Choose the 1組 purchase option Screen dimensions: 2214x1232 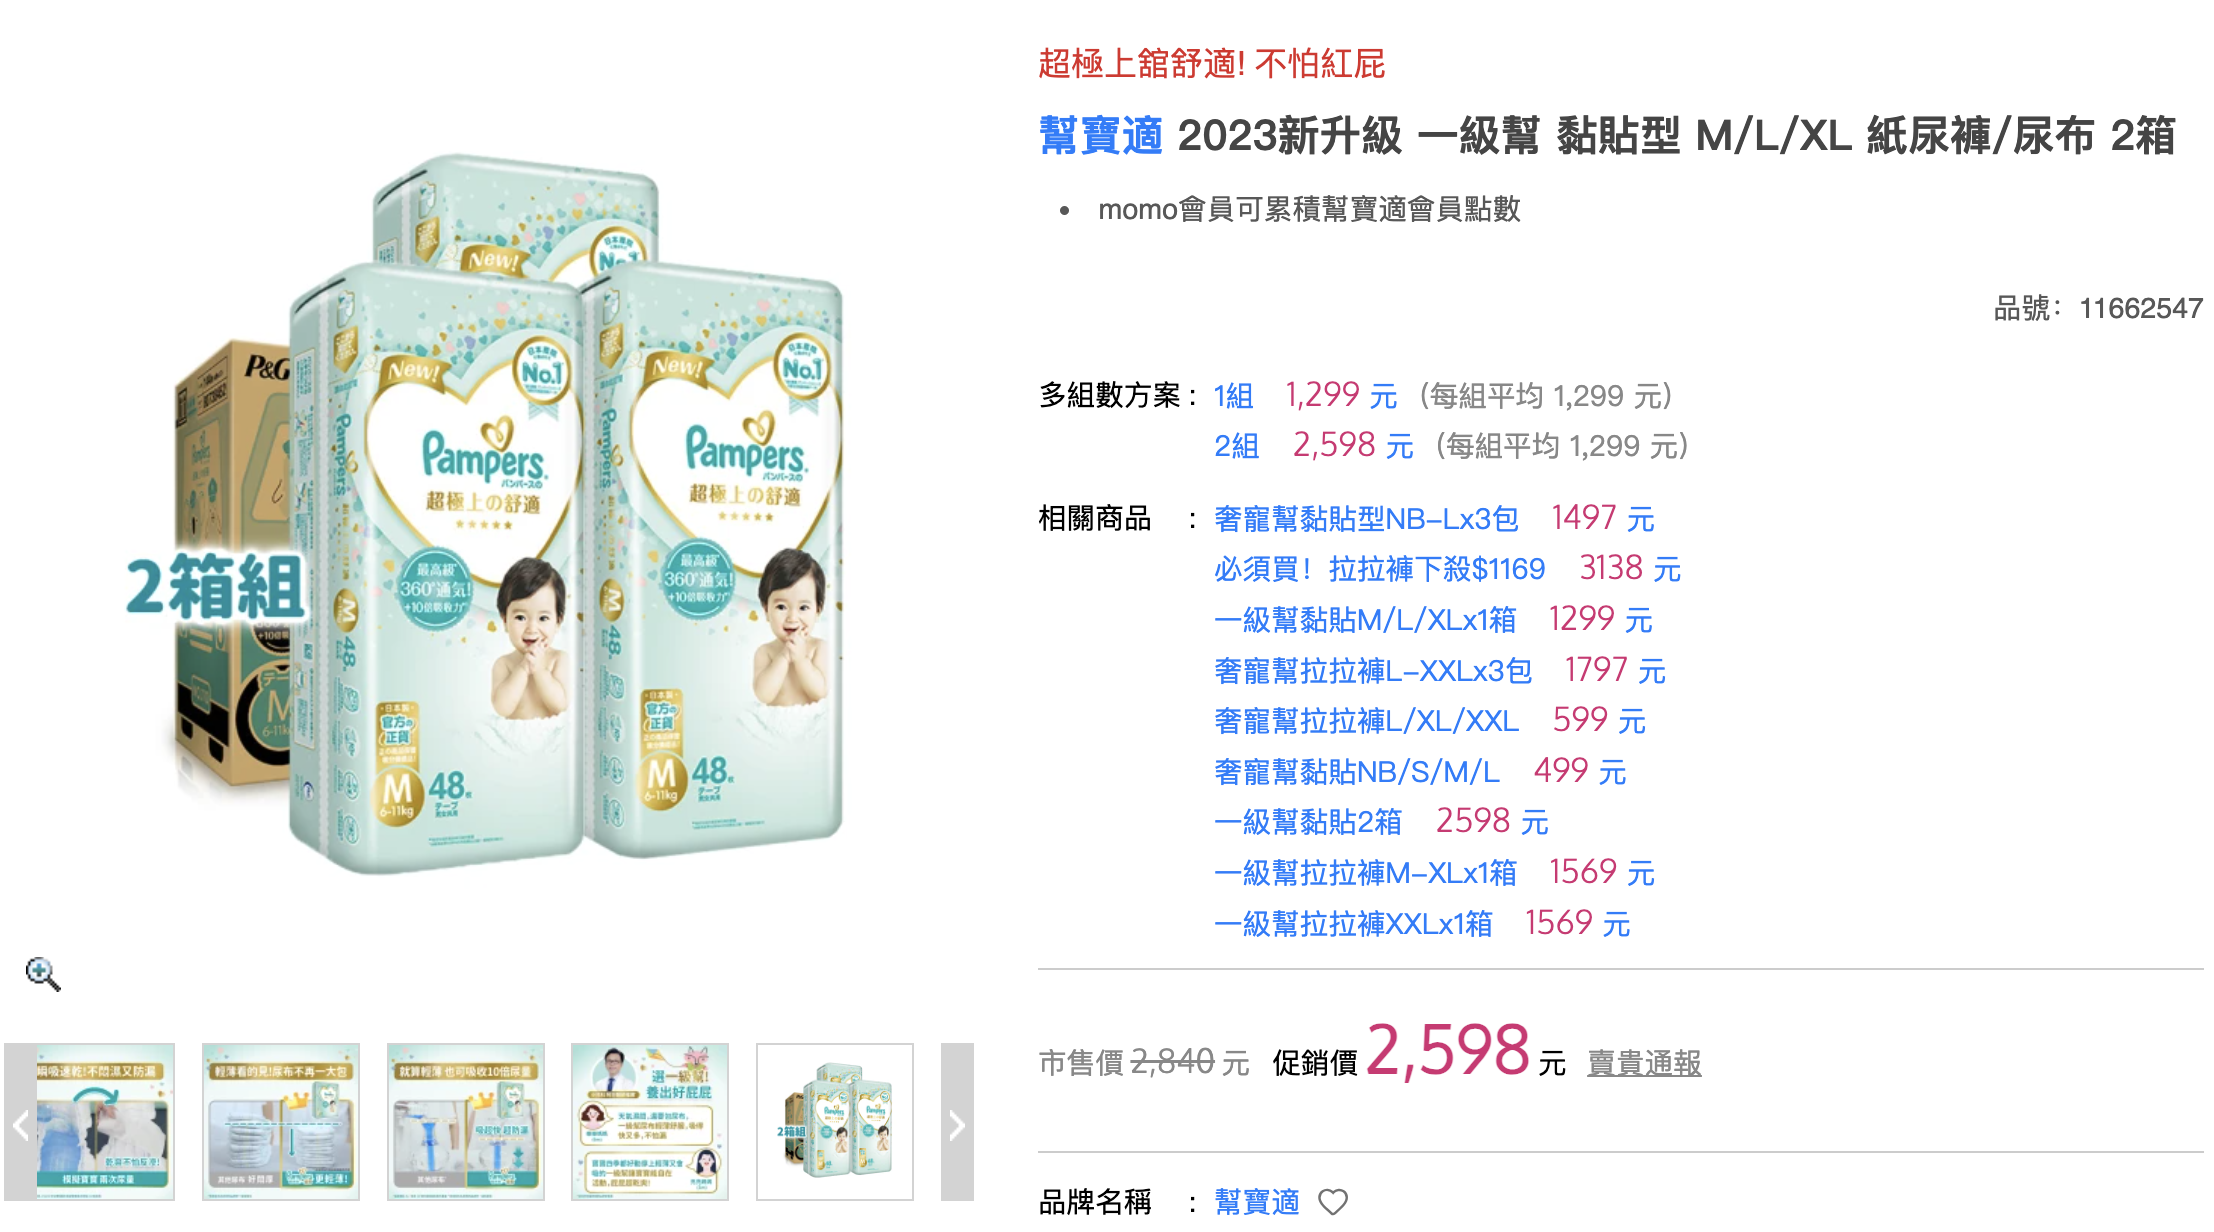pyautogui.click(x=1234, y=396)
